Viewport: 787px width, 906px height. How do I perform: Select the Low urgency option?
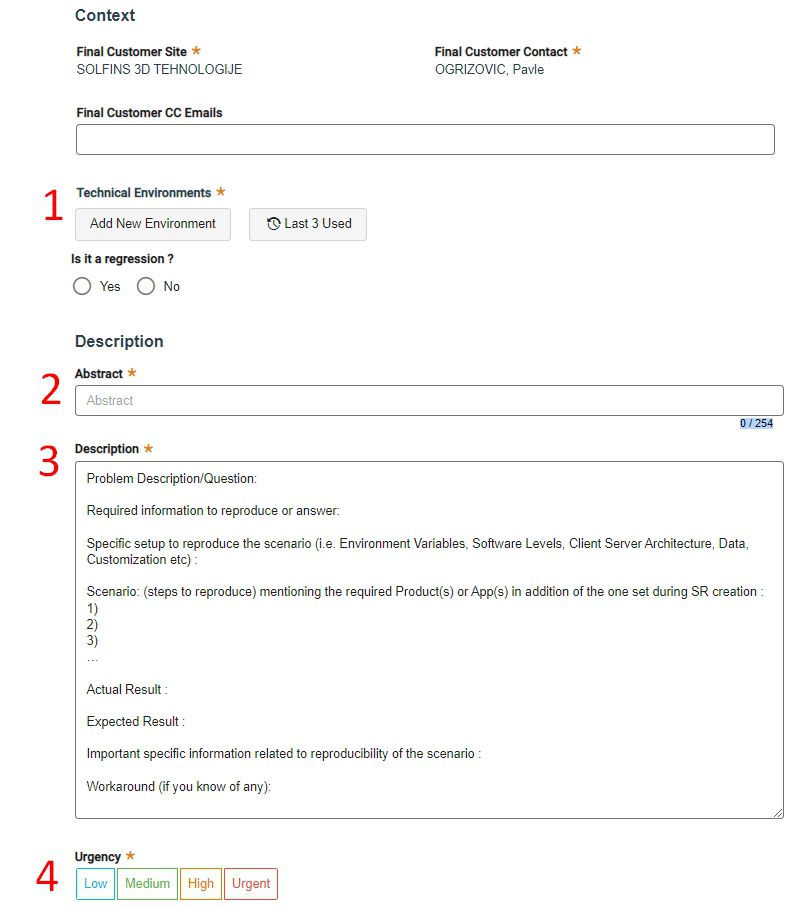[x=95, y=884]
